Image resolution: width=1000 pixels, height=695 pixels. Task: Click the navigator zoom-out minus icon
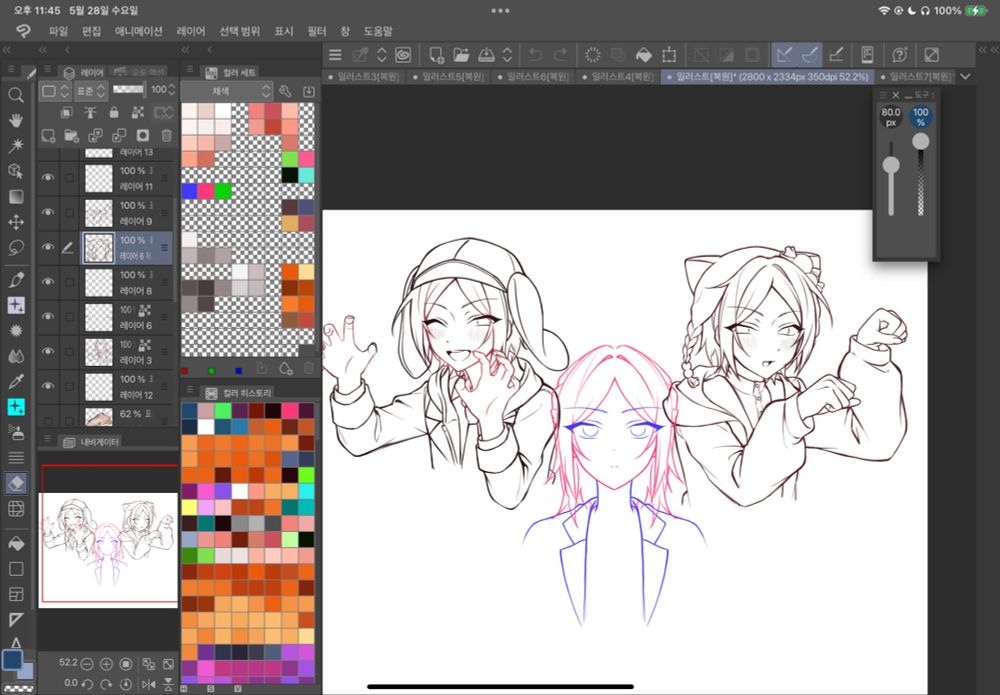pyautogui.click(x=87, y=664)
